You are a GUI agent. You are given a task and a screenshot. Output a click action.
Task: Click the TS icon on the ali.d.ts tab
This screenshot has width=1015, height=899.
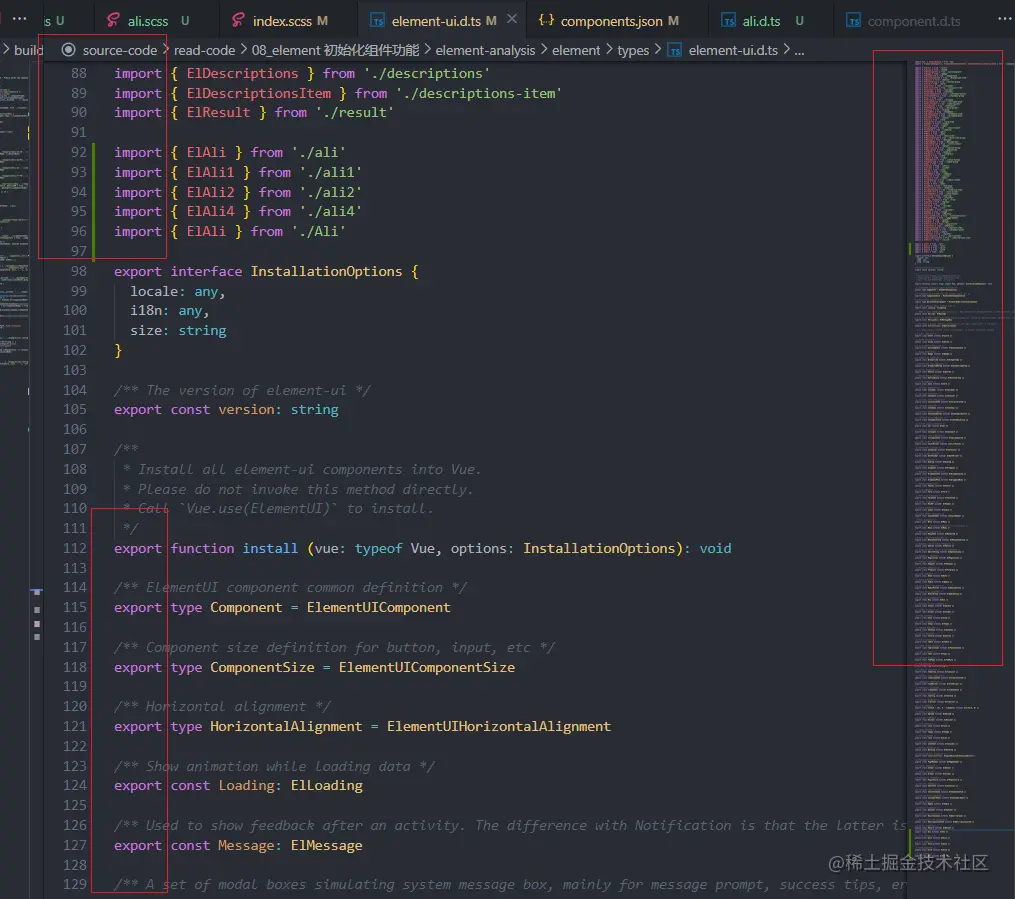pos(729,21)
